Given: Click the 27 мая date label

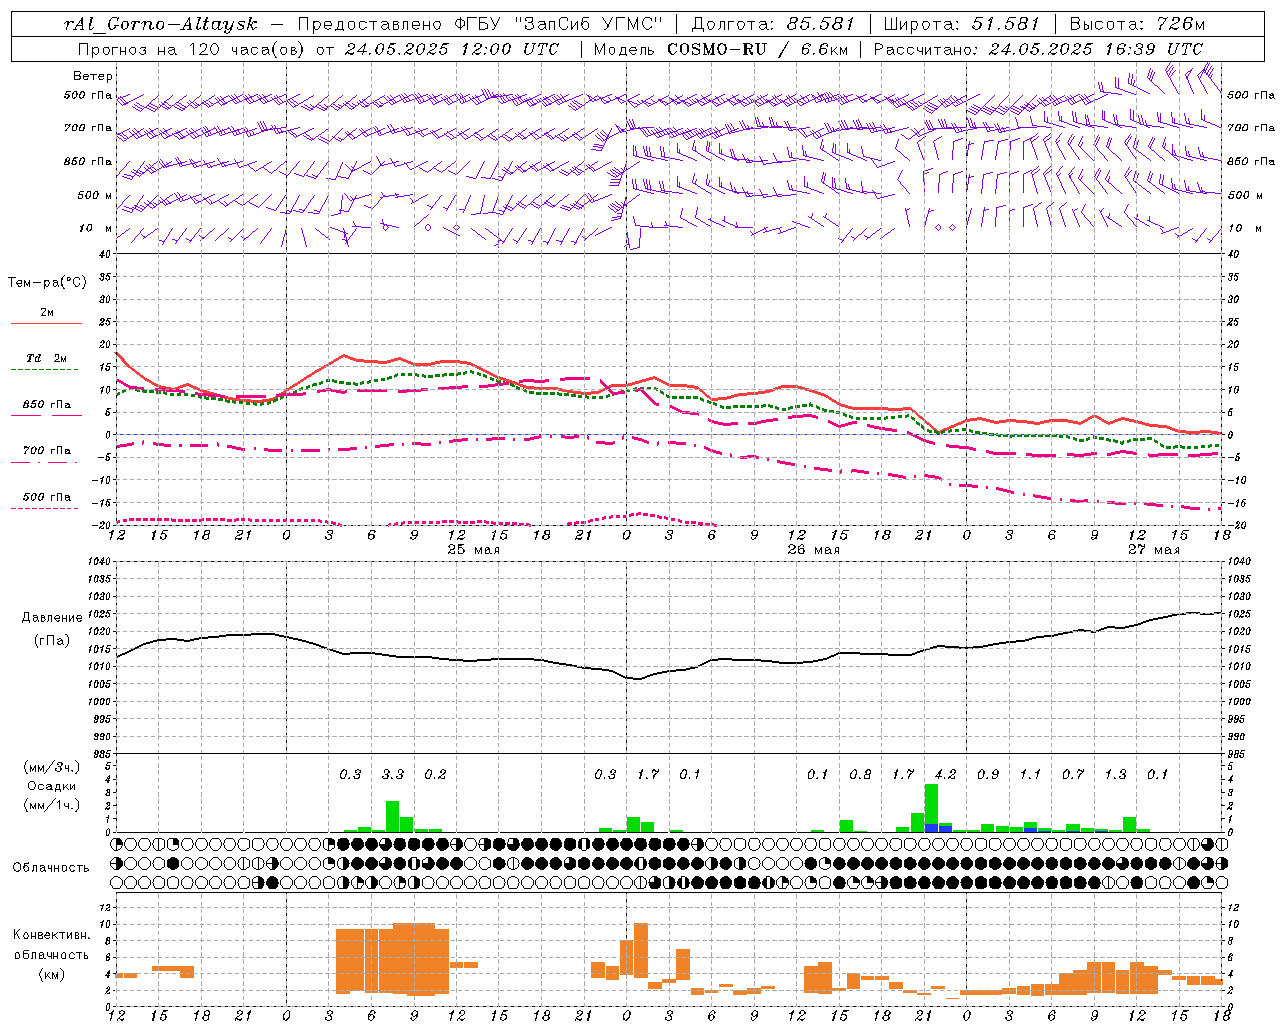Looking at the screenshot, I should (x=1153, y=550).
